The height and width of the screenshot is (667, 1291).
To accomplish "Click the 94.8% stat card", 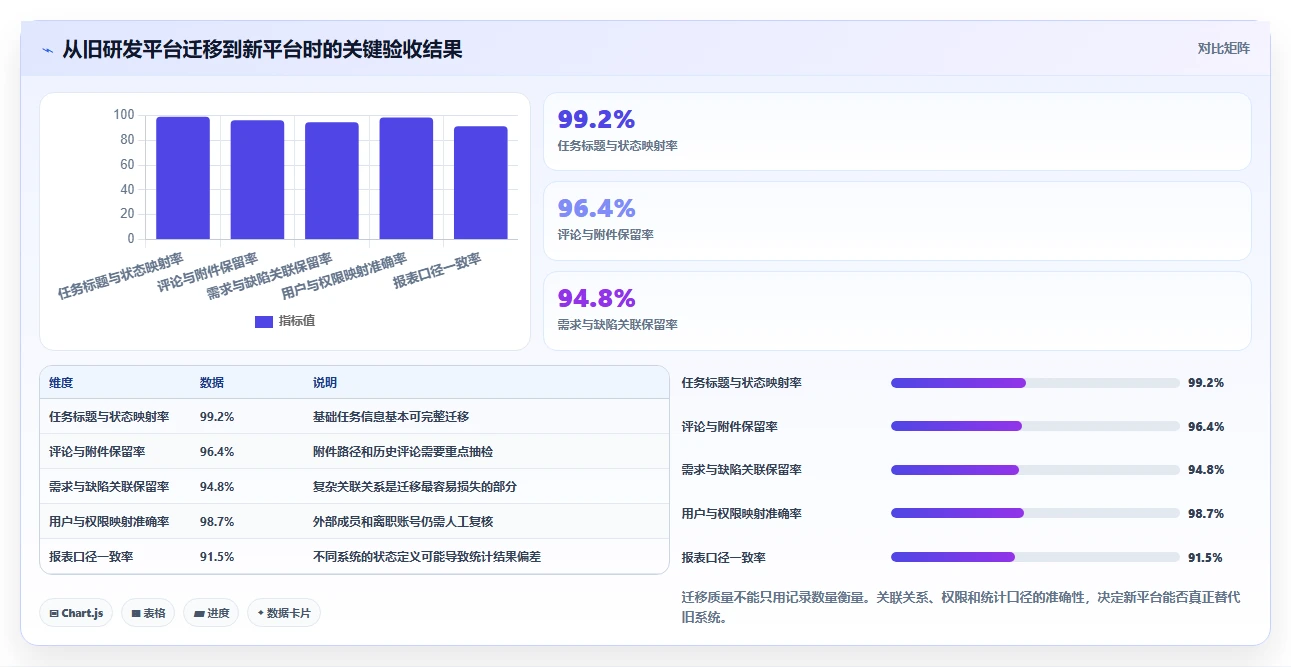I will pos(897,311).
